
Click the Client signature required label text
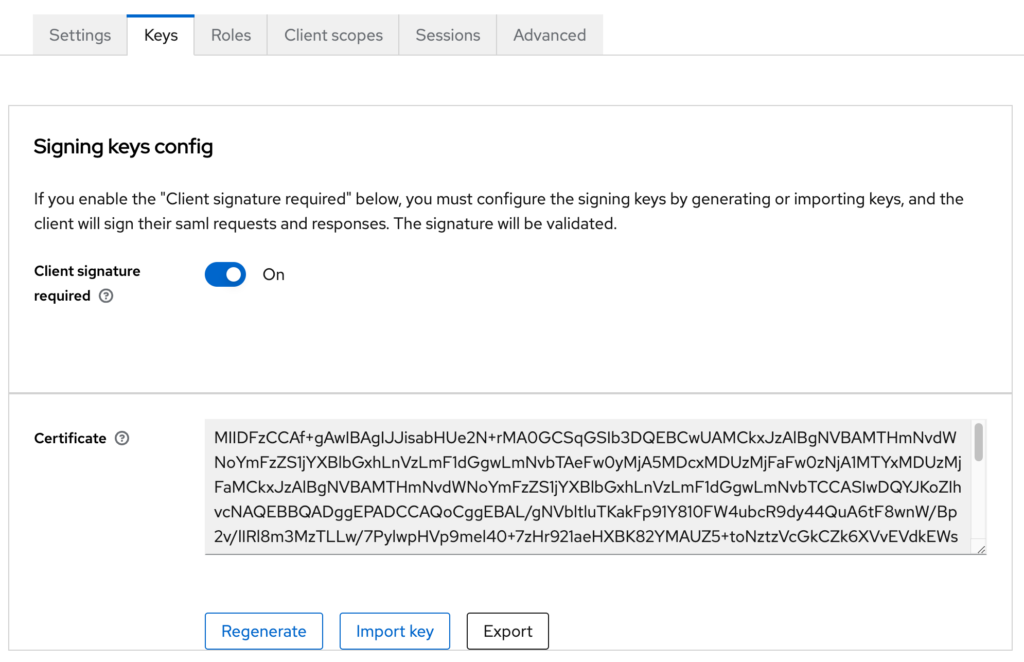pos(87,283)
